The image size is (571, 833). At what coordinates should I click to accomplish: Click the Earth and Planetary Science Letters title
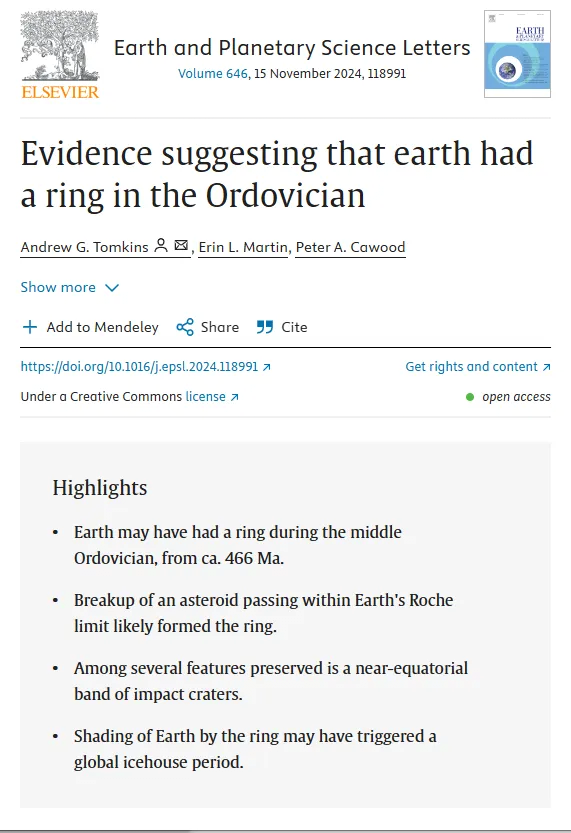[292, 48]
